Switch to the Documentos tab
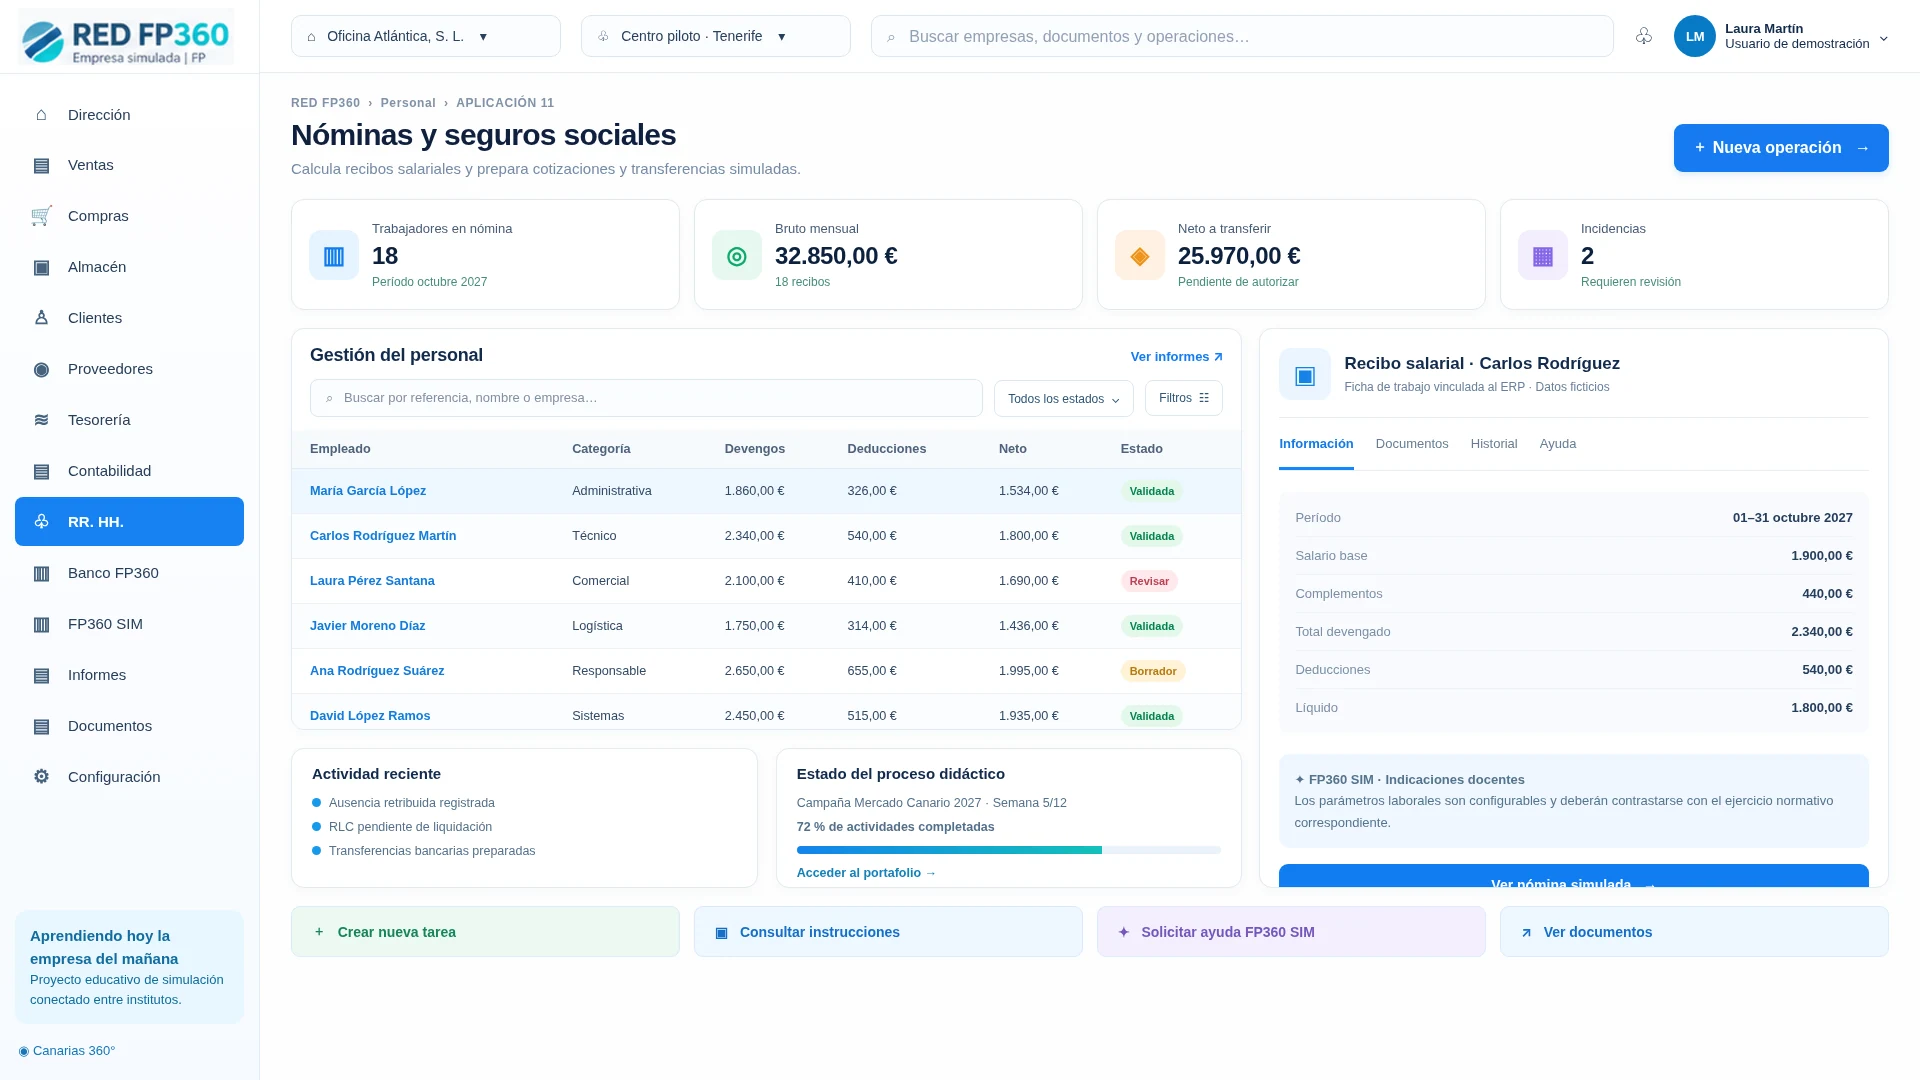This screenshot has height=1080, width=1920. click(x=1412, y=444)
